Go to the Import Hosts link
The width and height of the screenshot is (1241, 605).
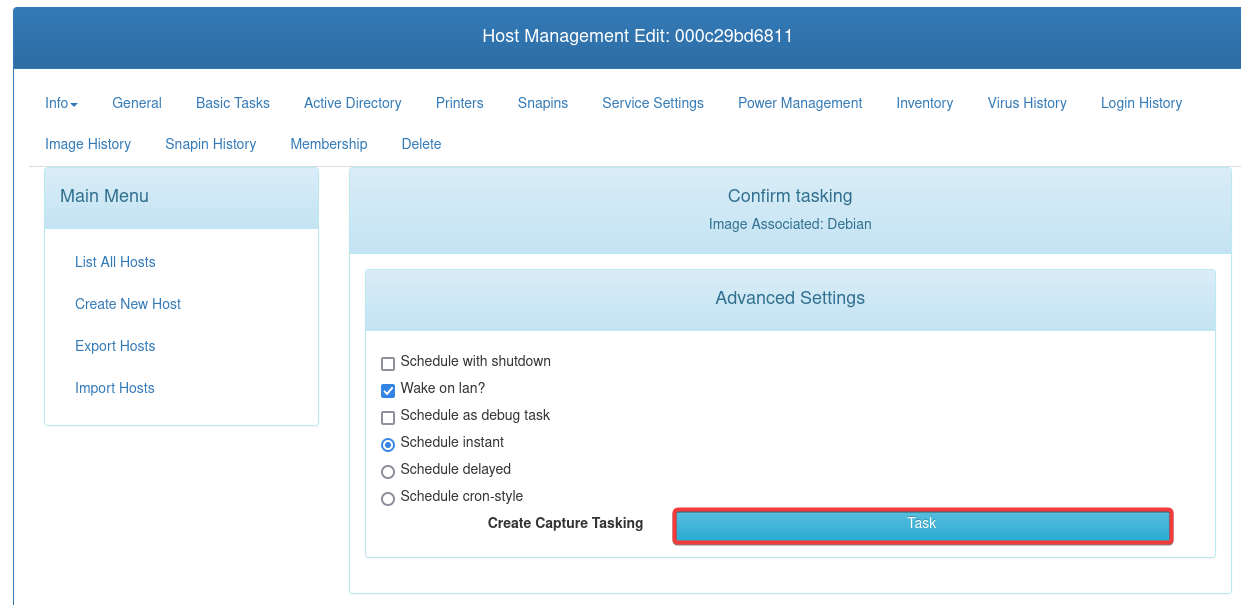point(115,388)
